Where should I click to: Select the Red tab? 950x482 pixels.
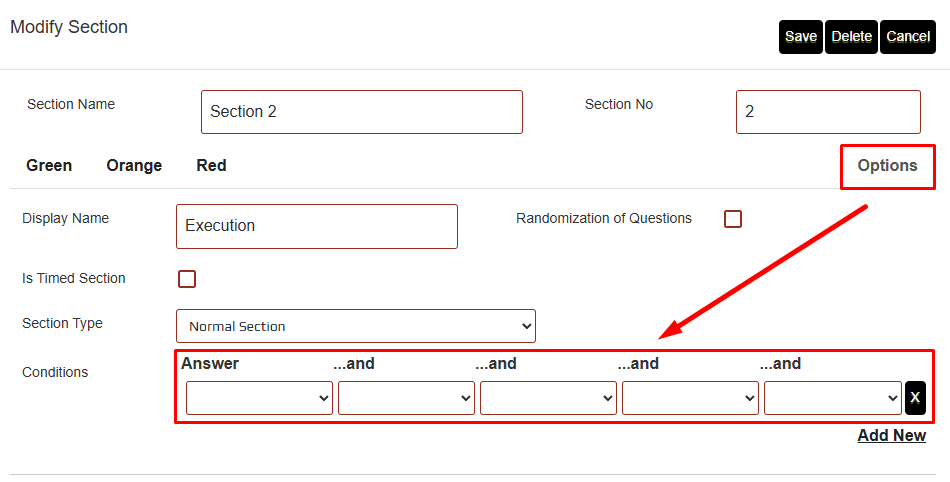[211, 166]
